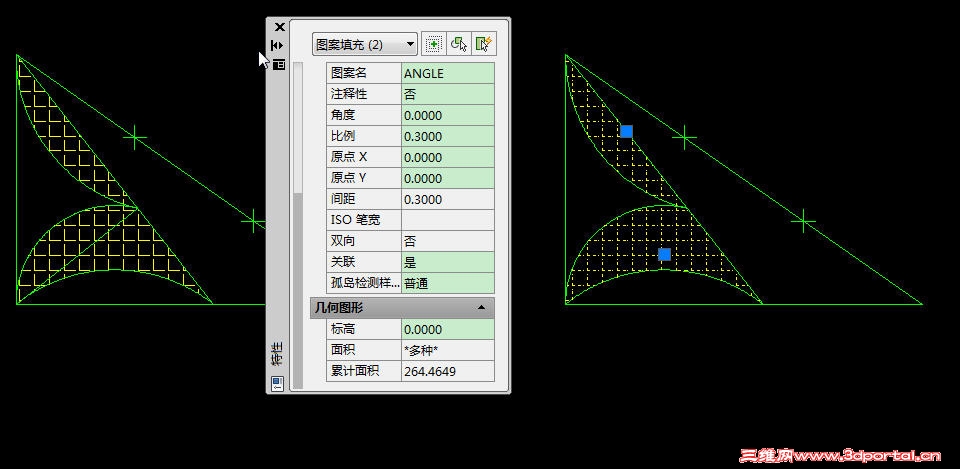Click the 面积 value *多种*
The height and width of the screenshot is (469, 960).
[448, 350]
